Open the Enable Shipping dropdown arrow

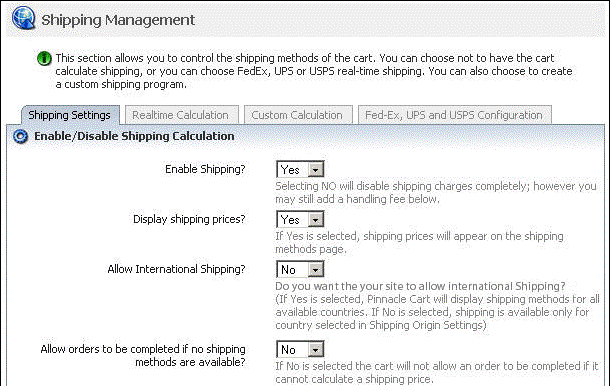coord(316,170)
